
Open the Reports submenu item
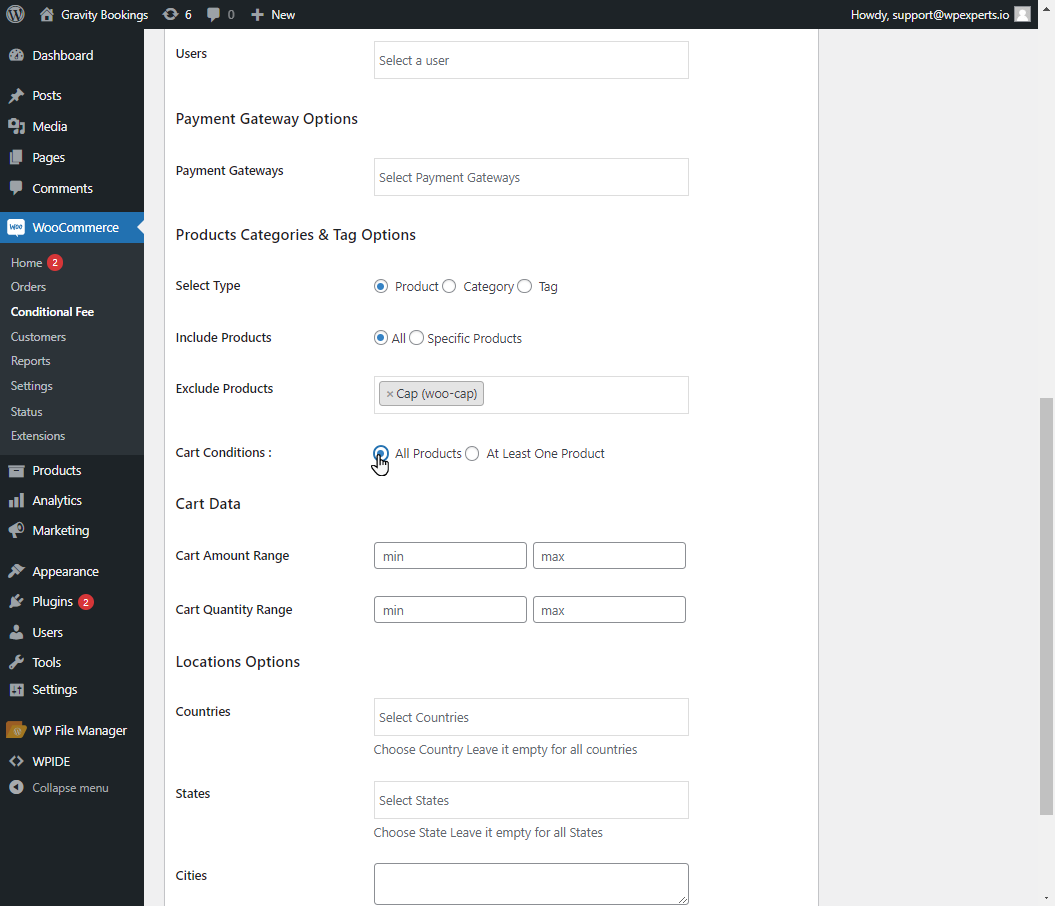[30, 361]
